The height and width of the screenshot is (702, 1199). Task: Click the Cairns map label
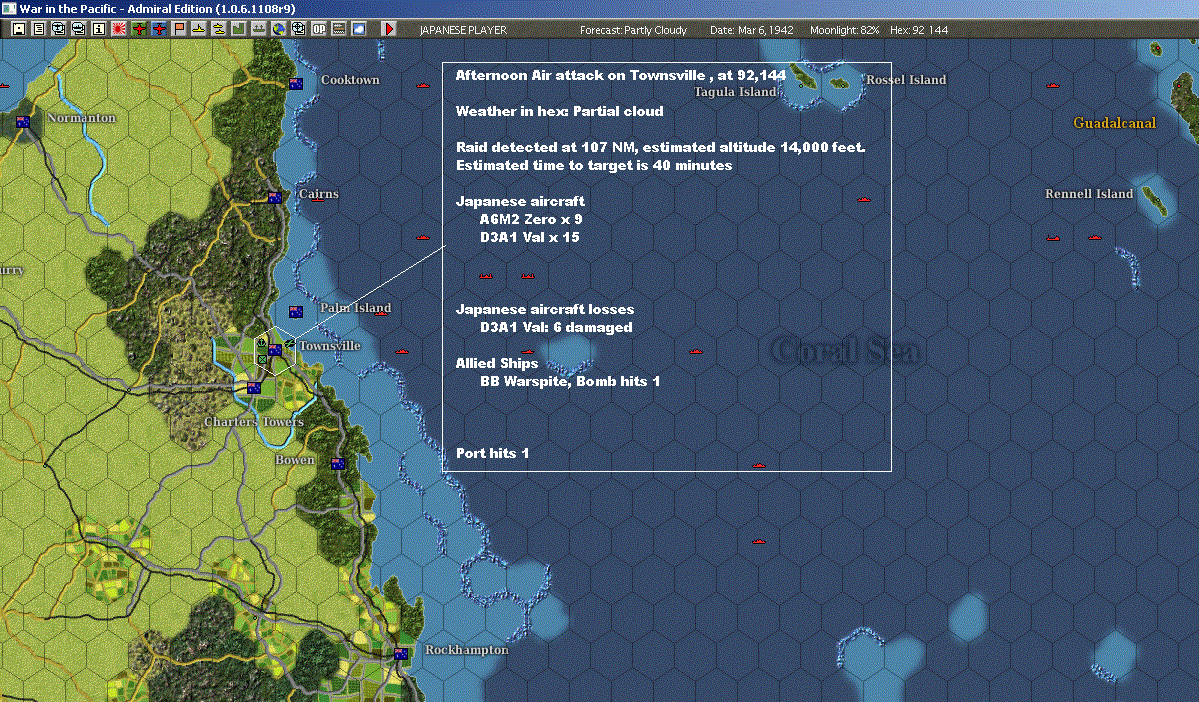click(319, 193)
